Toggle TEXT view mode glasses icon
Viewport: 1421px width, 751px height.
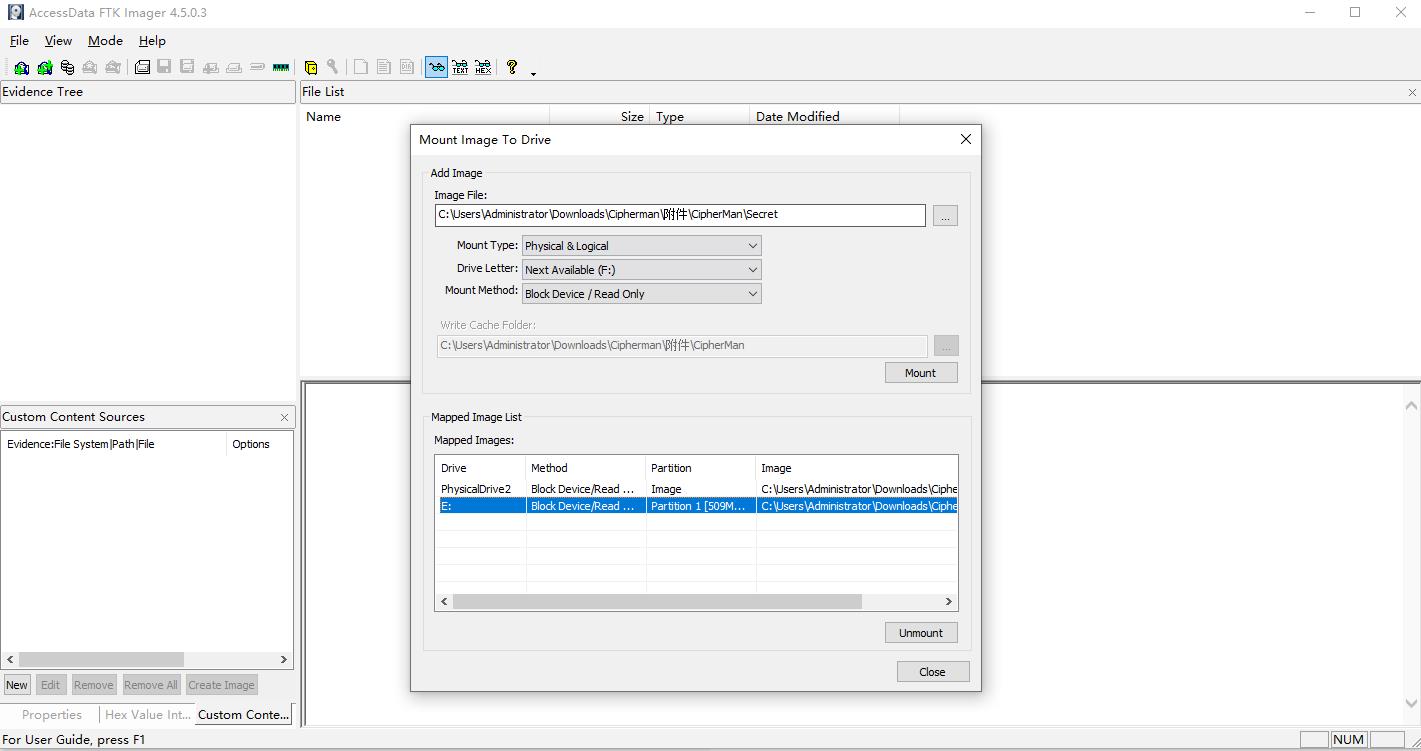pyautogui.click(x=460, y=67)
